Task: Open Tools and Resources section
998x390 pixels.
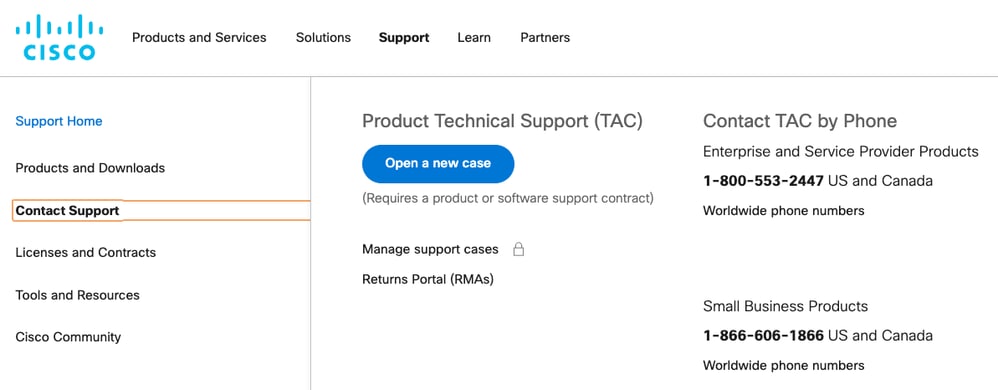Action: click(77, 295)
